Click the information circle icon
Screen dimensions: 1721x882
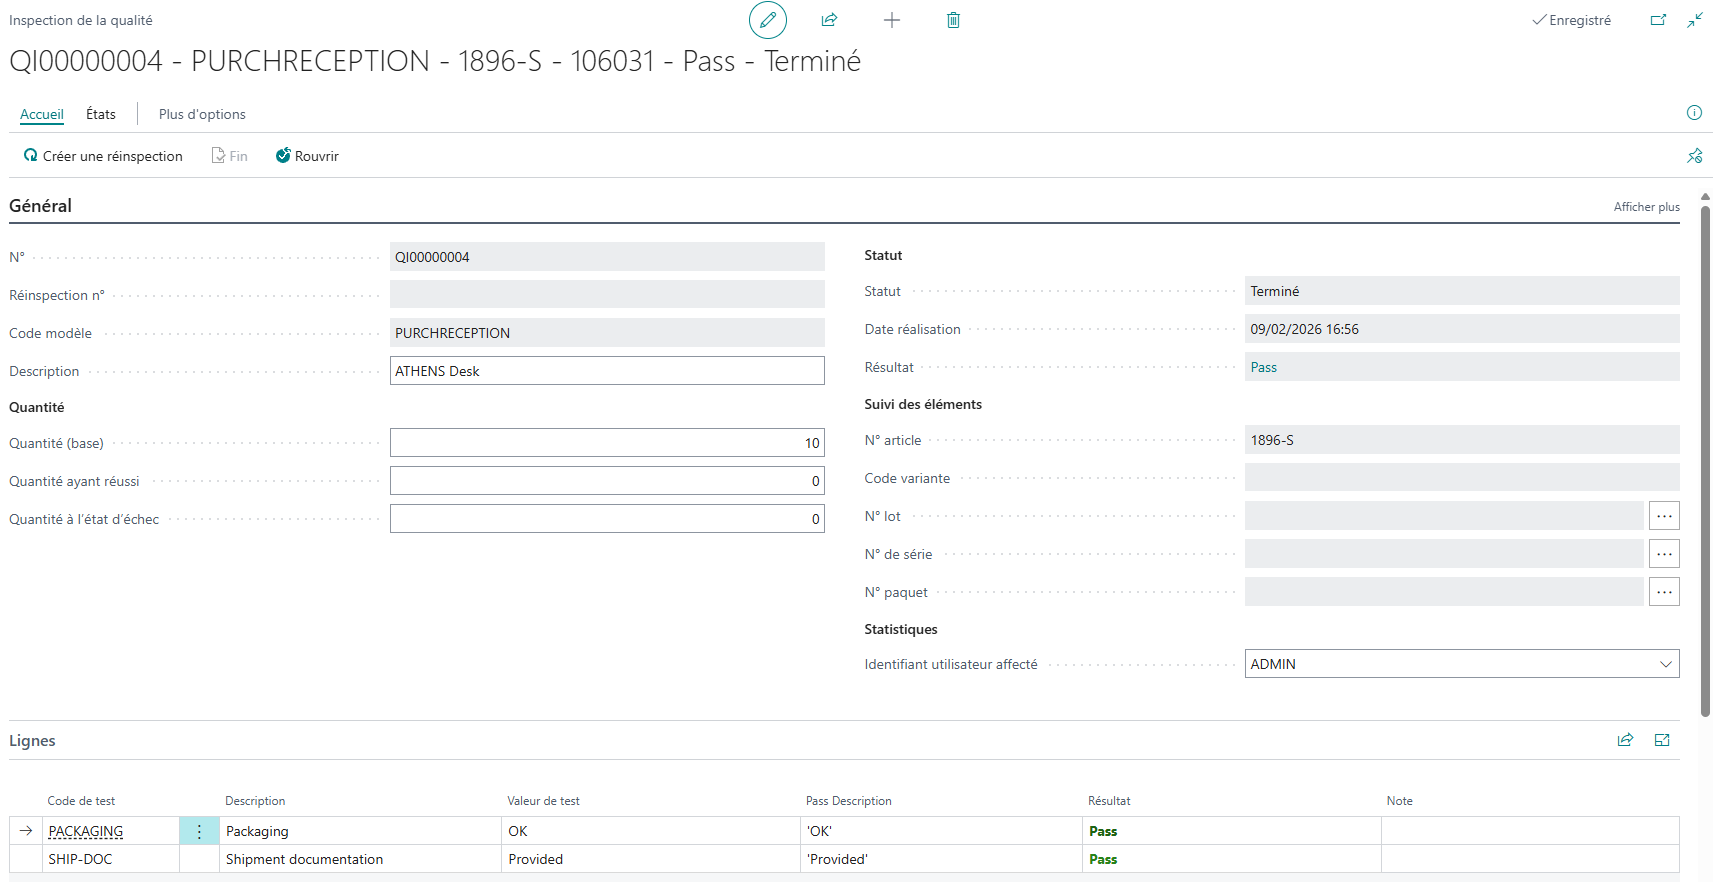1694,113
